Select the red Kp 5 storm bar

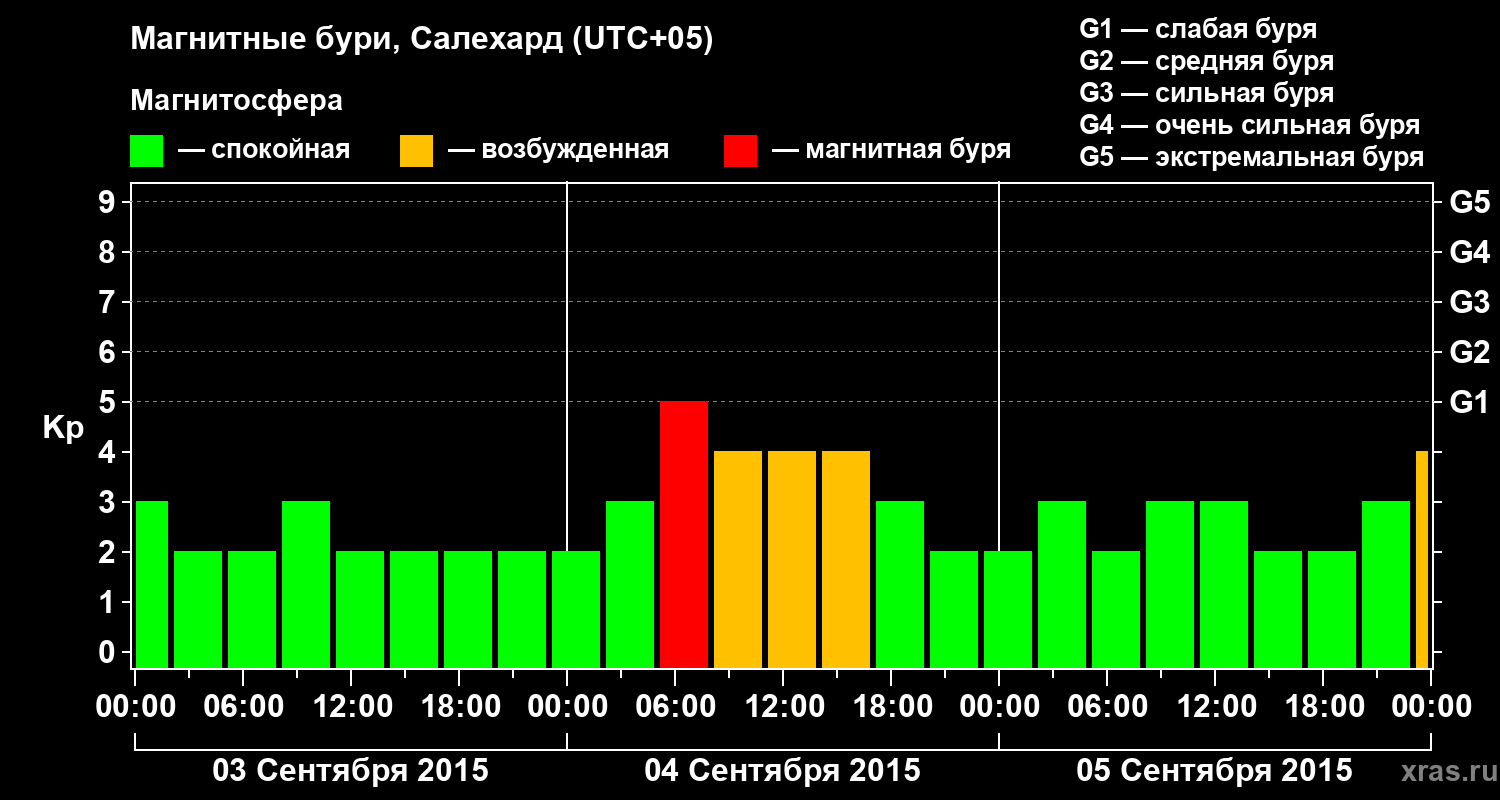pos(684,535)
